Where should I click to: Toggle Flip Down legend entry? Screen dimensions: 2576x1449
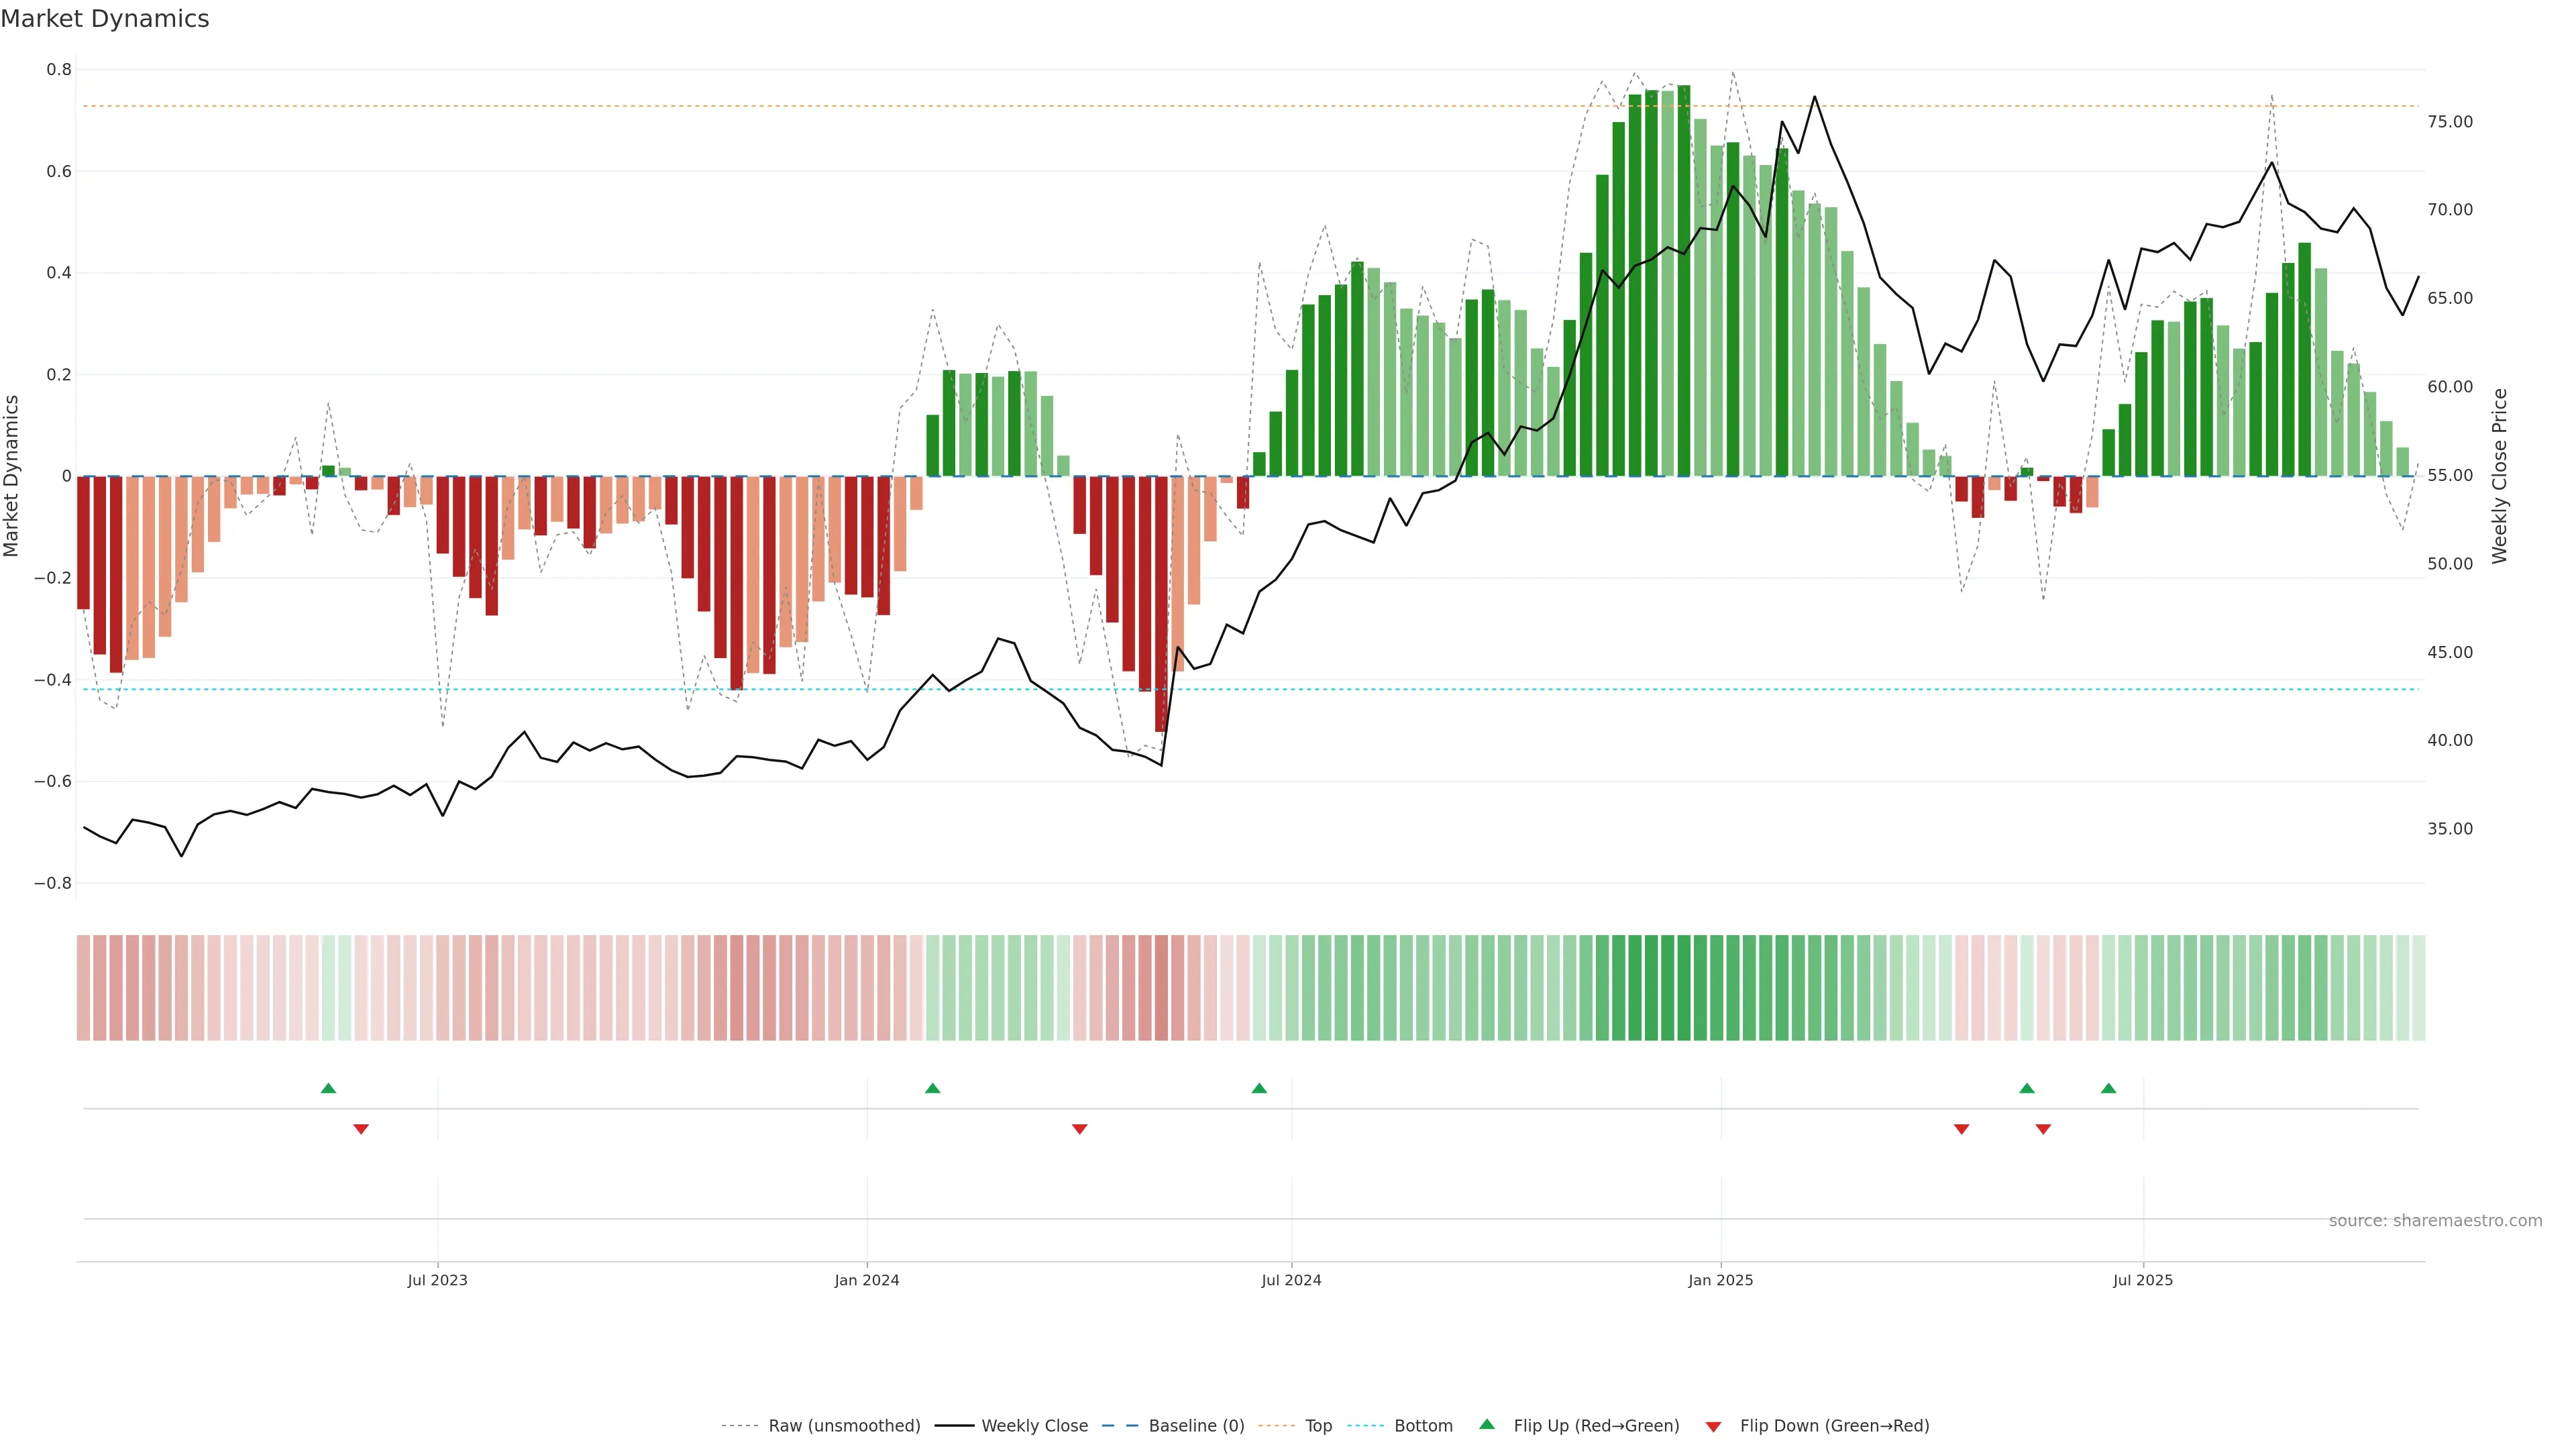[x=1834, y=1426]
